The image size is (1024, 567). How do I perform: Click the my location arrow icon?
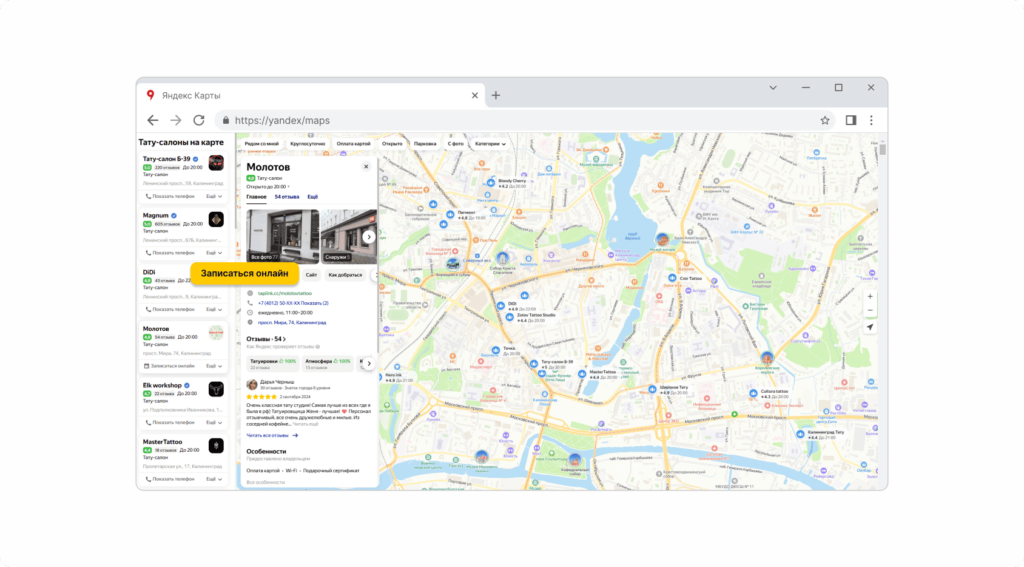click(x=870, y=327)
